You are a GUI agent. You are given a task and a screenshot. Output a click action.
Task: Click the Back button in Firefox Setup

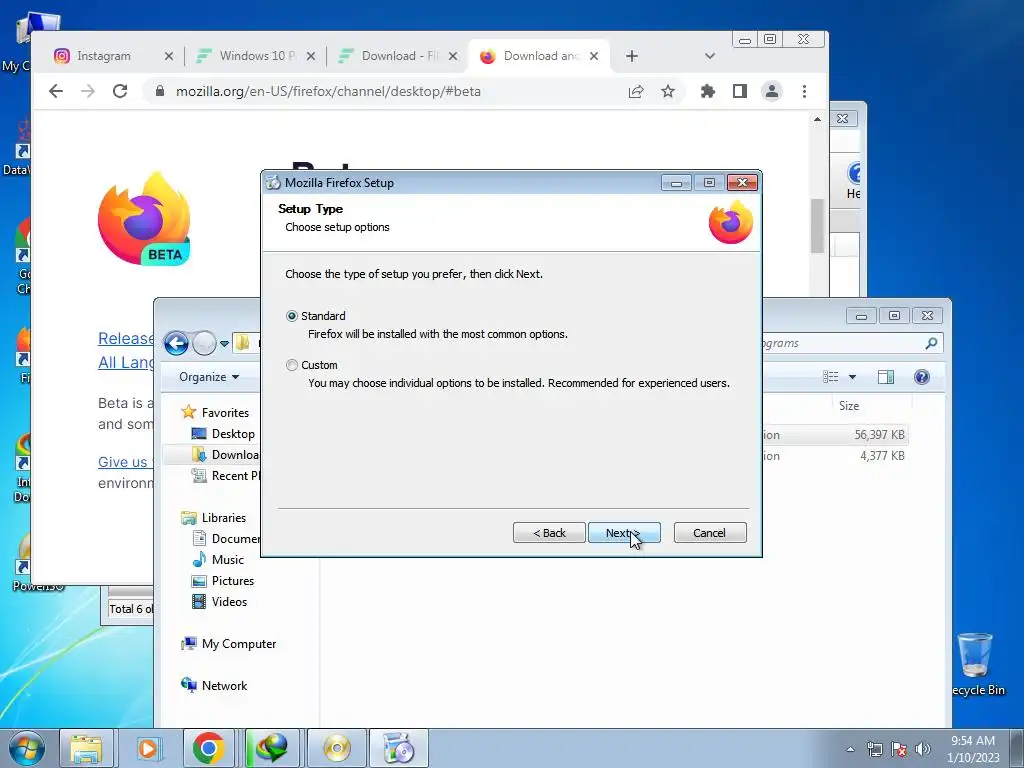(549, 533)
